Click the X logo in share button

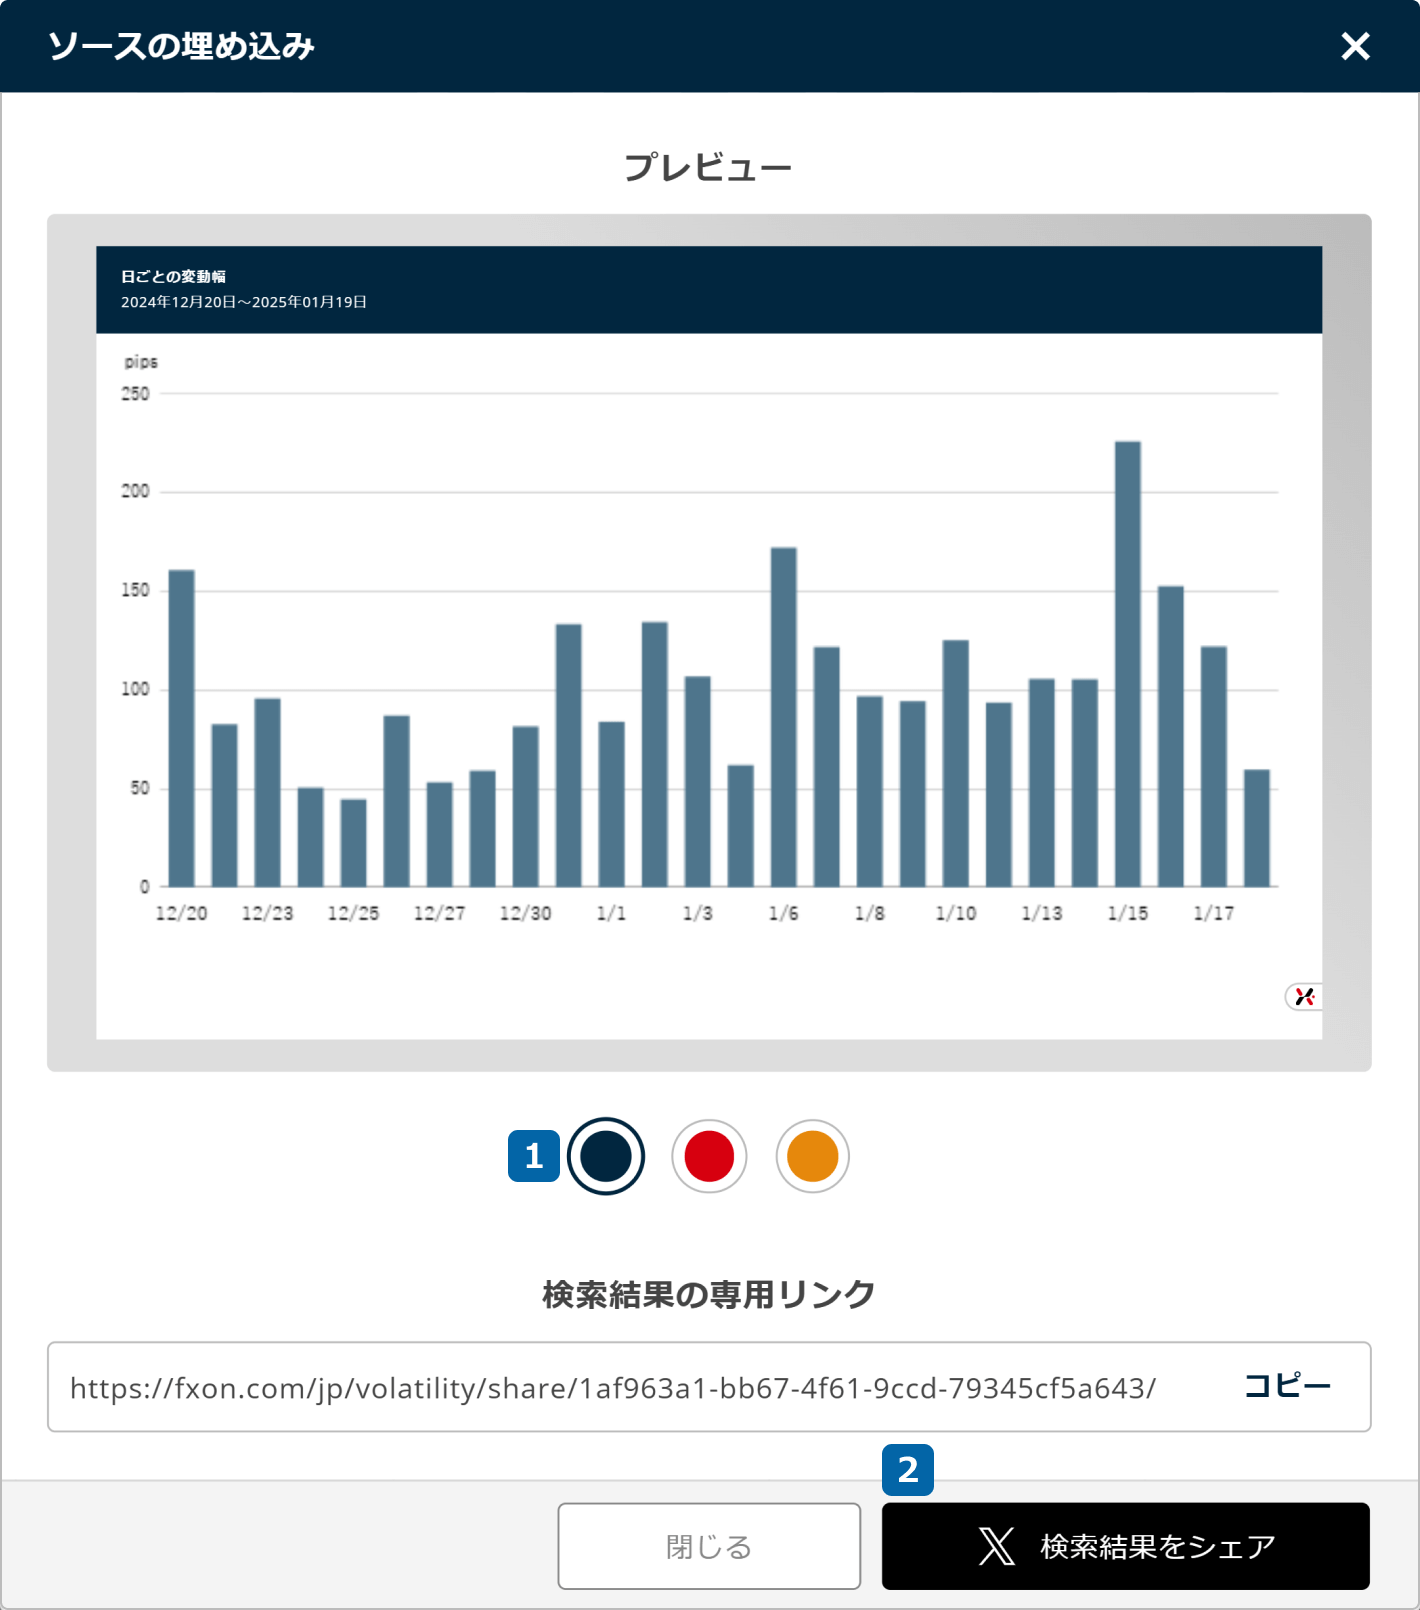coord(997,1546)
